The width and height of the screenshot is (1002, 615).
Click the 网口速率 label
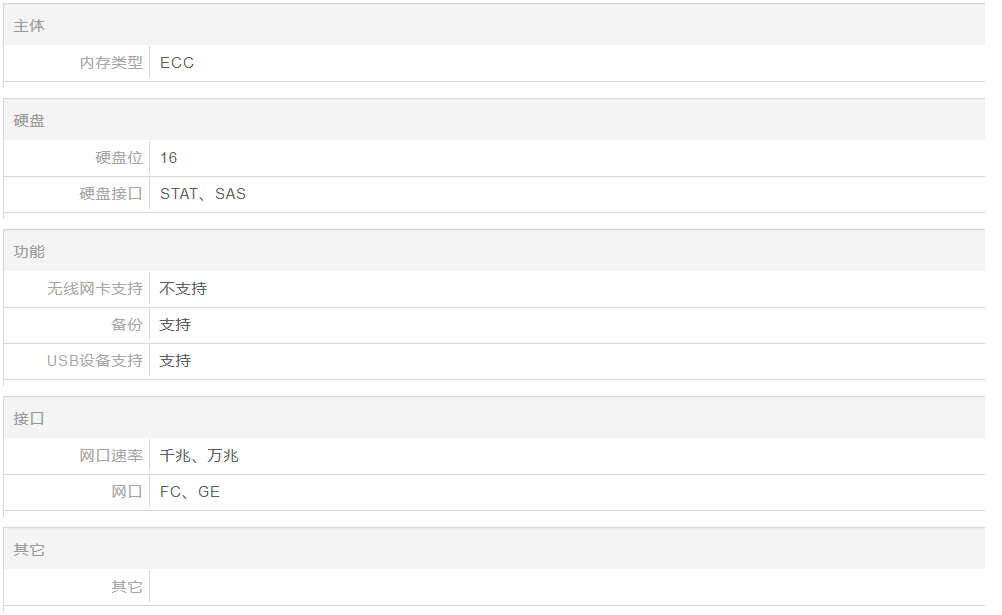pos(111,456)
